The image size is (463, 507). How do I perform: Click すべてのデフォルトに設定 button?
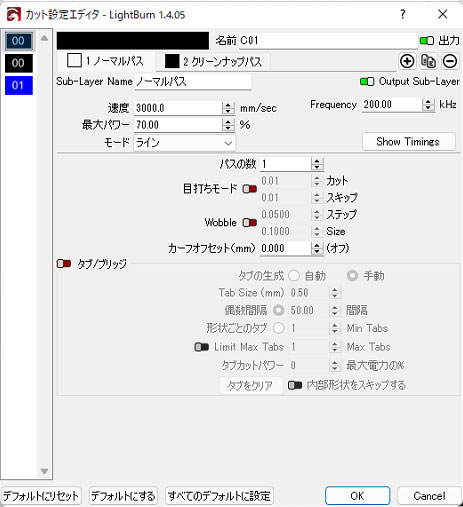click(x=219, y=496)
